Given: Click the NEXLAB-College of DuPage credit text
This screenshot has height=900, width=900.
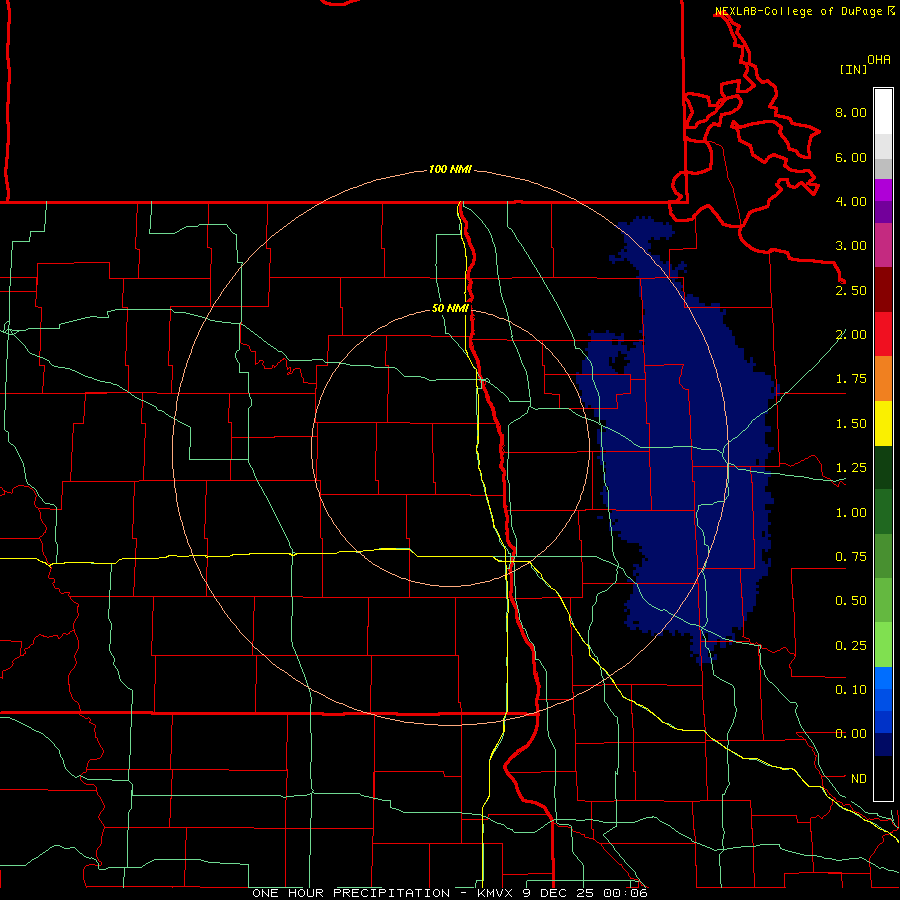Looking at the screenshot, I should pyautogui.click(x=800, y=11).
